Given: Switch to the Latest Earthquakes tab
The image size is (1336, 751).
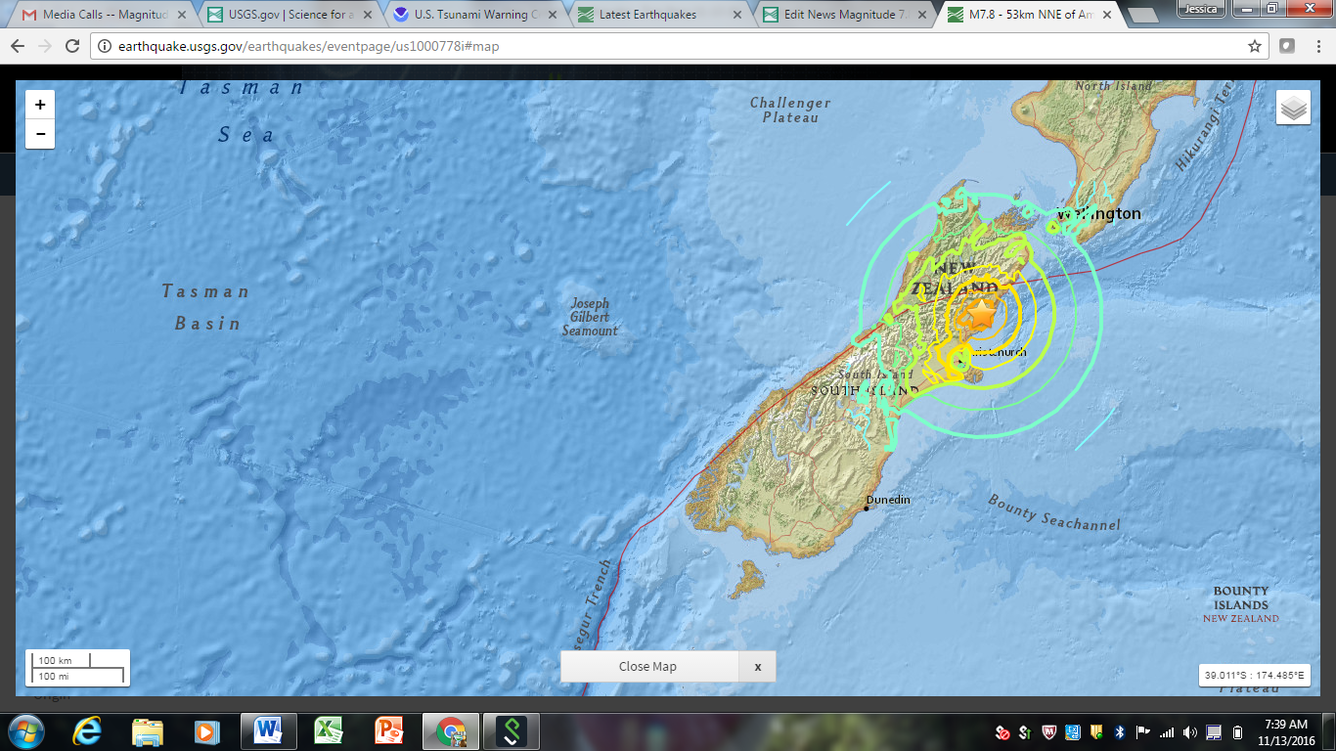Looking at the screenshot, I should pyautogui.click(x=658, y=15).
